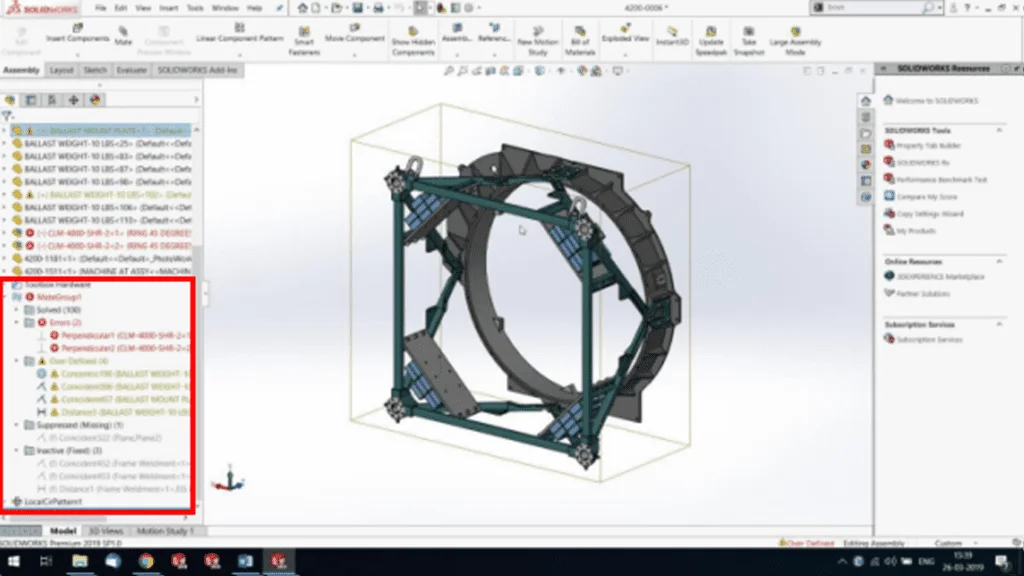
Task: Insert Bill of Materials
Action: [579, 40]
